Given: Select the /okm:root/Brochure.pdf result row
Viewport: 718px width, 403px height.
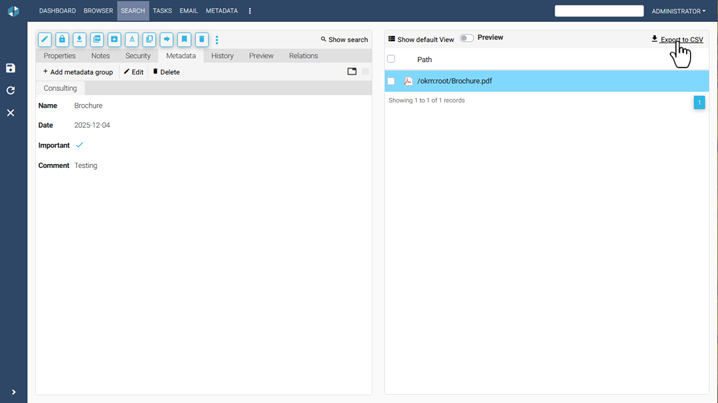Looking at the screenshot, I should click(x=547, y=81).
